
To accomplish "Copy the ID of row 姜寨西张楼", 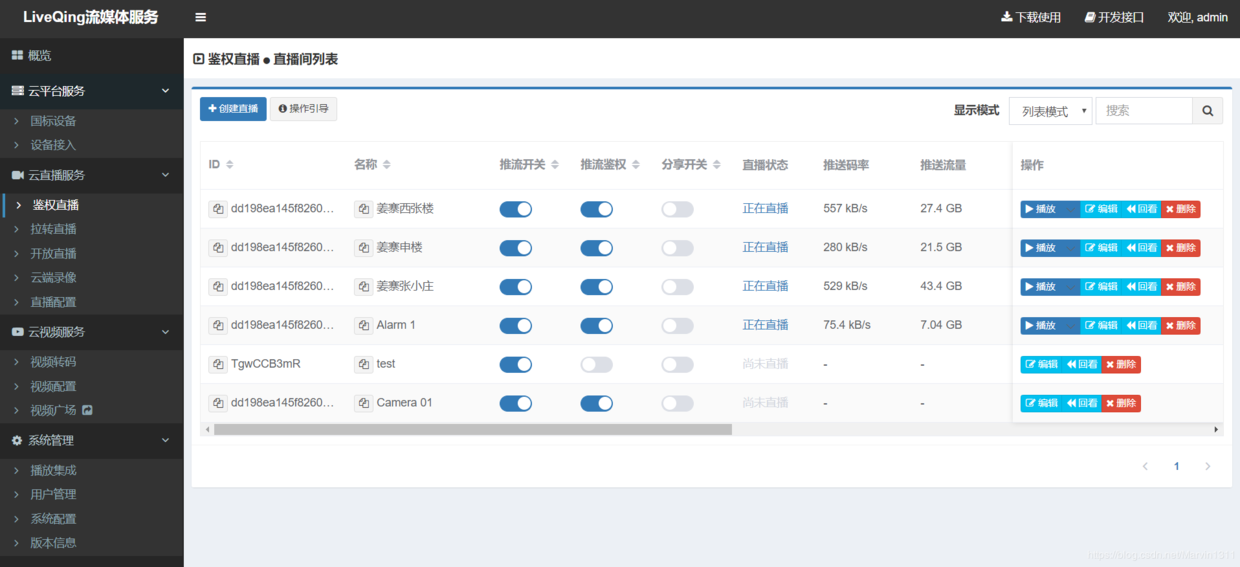I will [x=217, y=209].
